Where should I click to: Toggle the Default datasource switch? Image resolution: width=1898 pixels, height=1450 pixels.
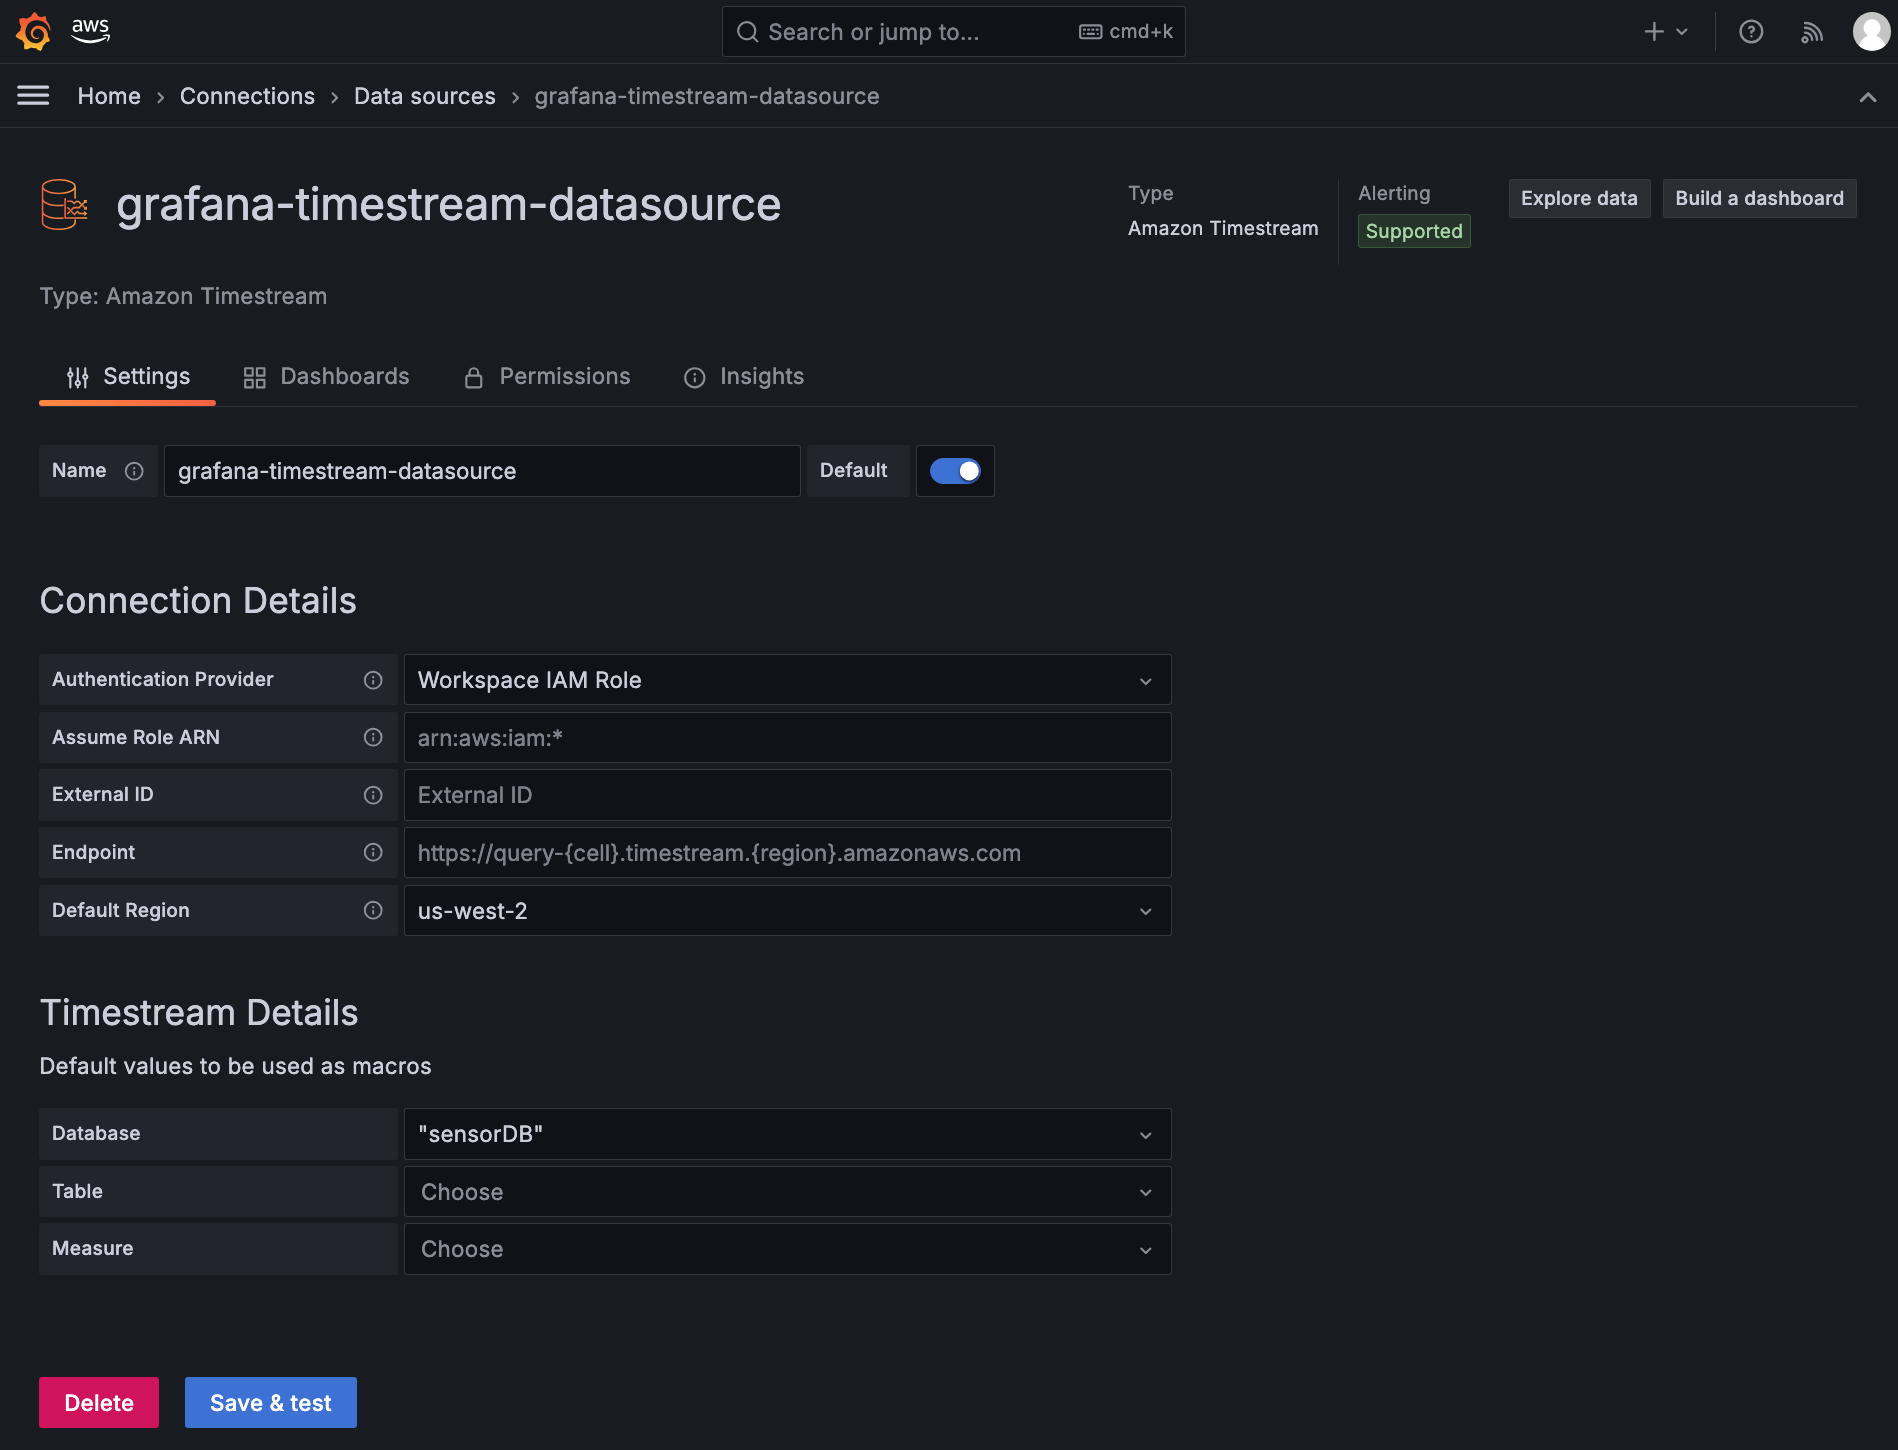point(955,471)
